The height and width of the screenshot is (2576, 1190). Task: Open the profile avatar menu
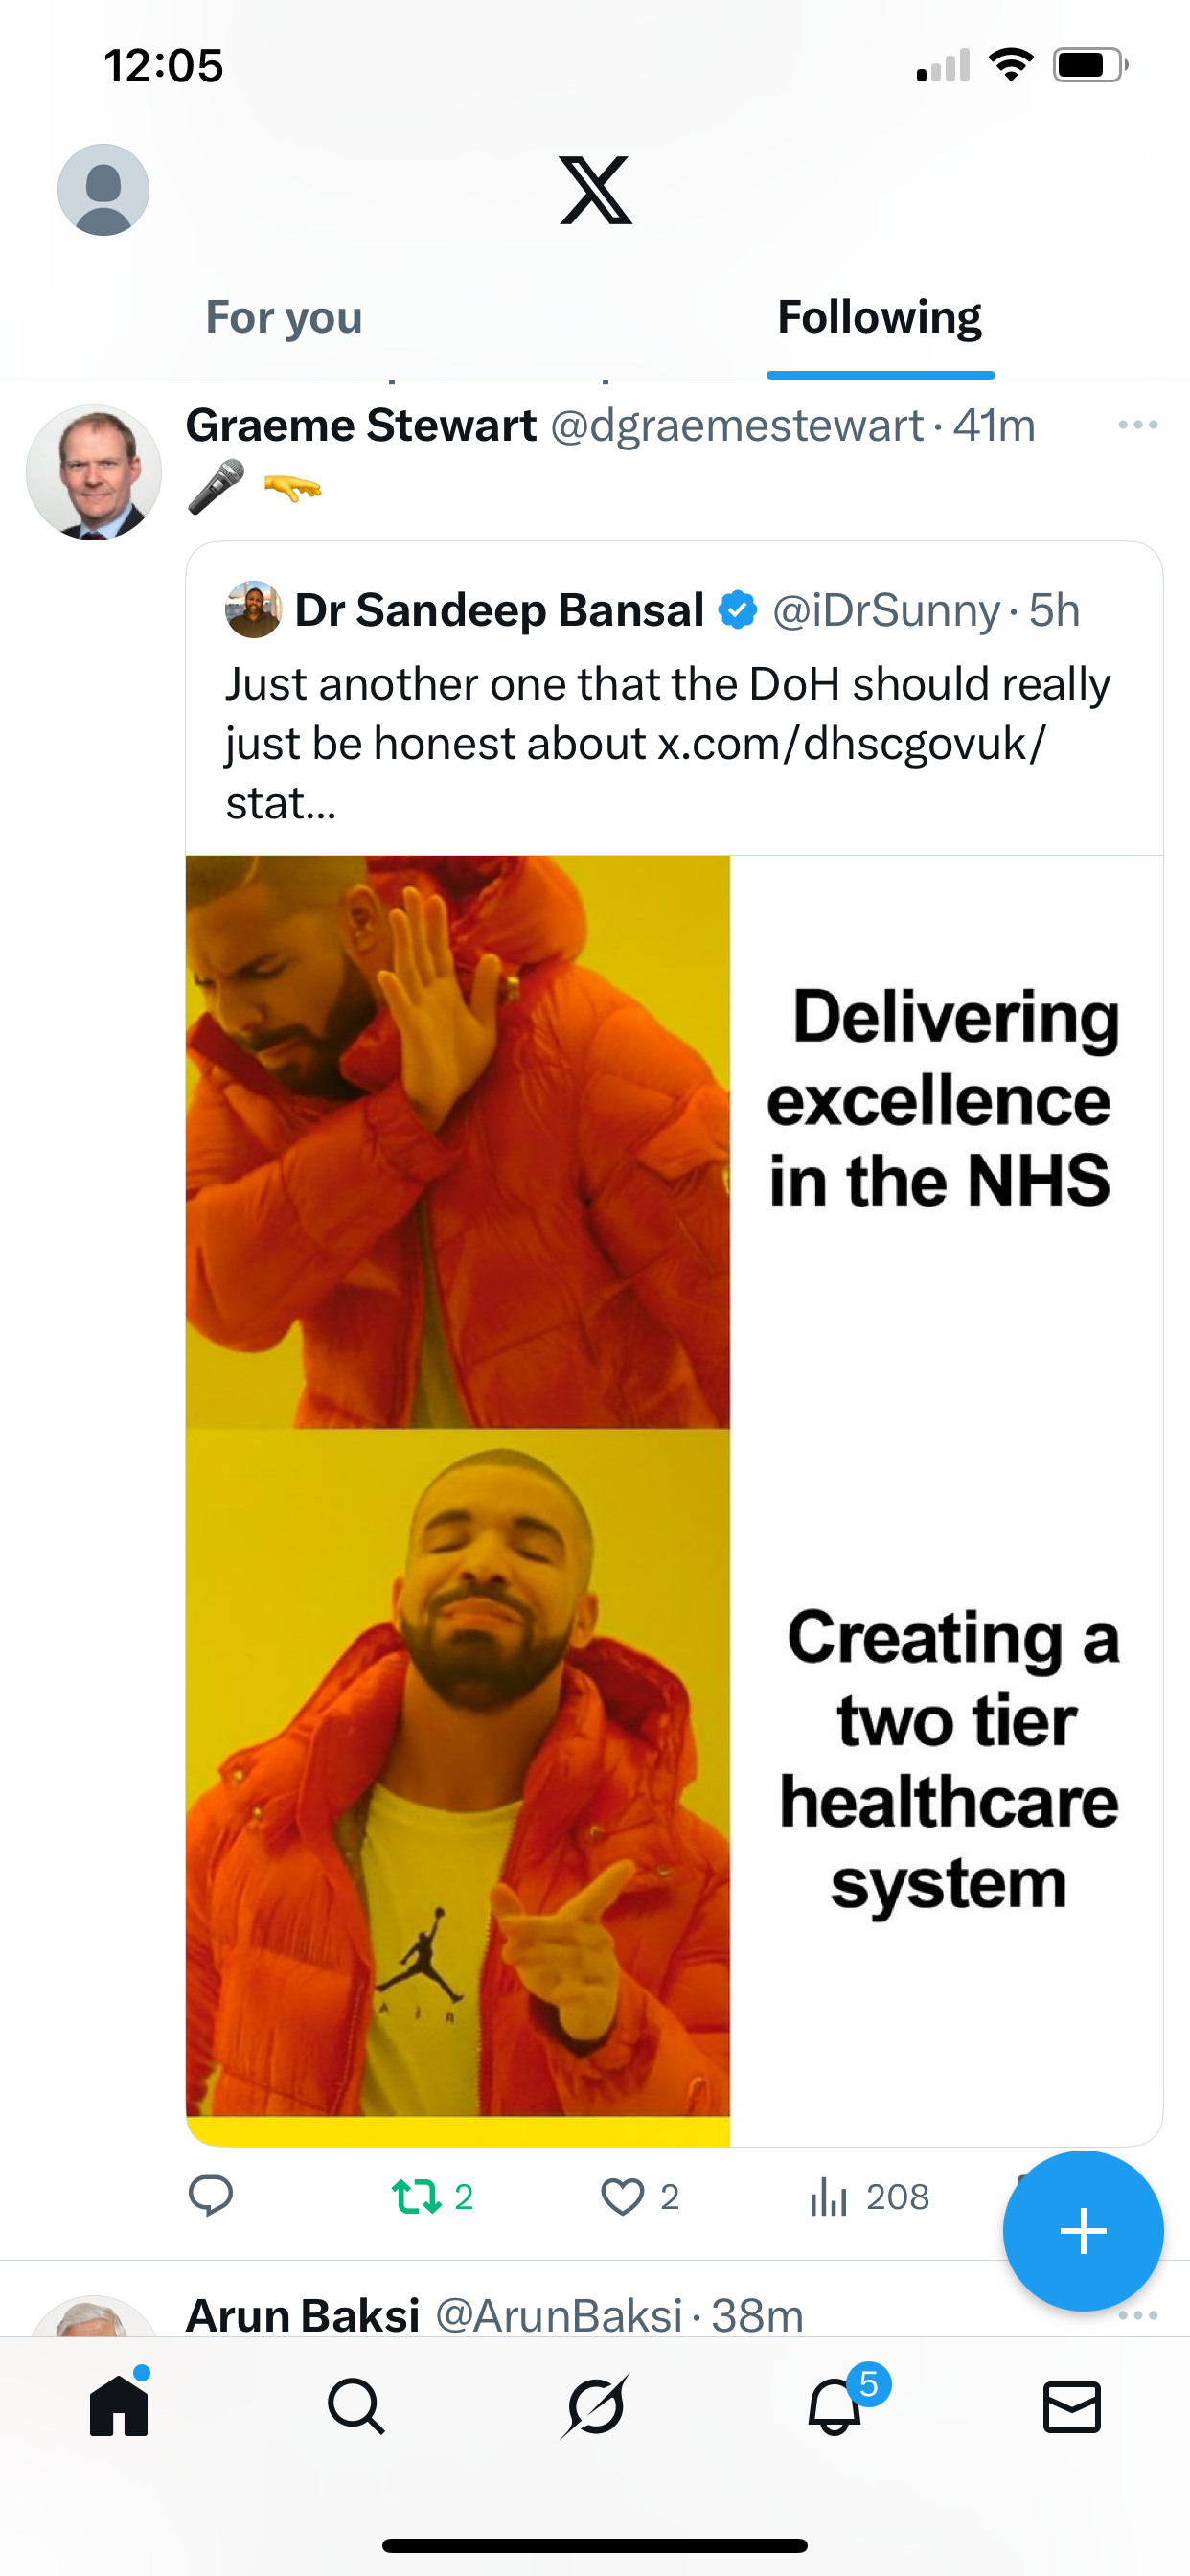pos(103,190)
